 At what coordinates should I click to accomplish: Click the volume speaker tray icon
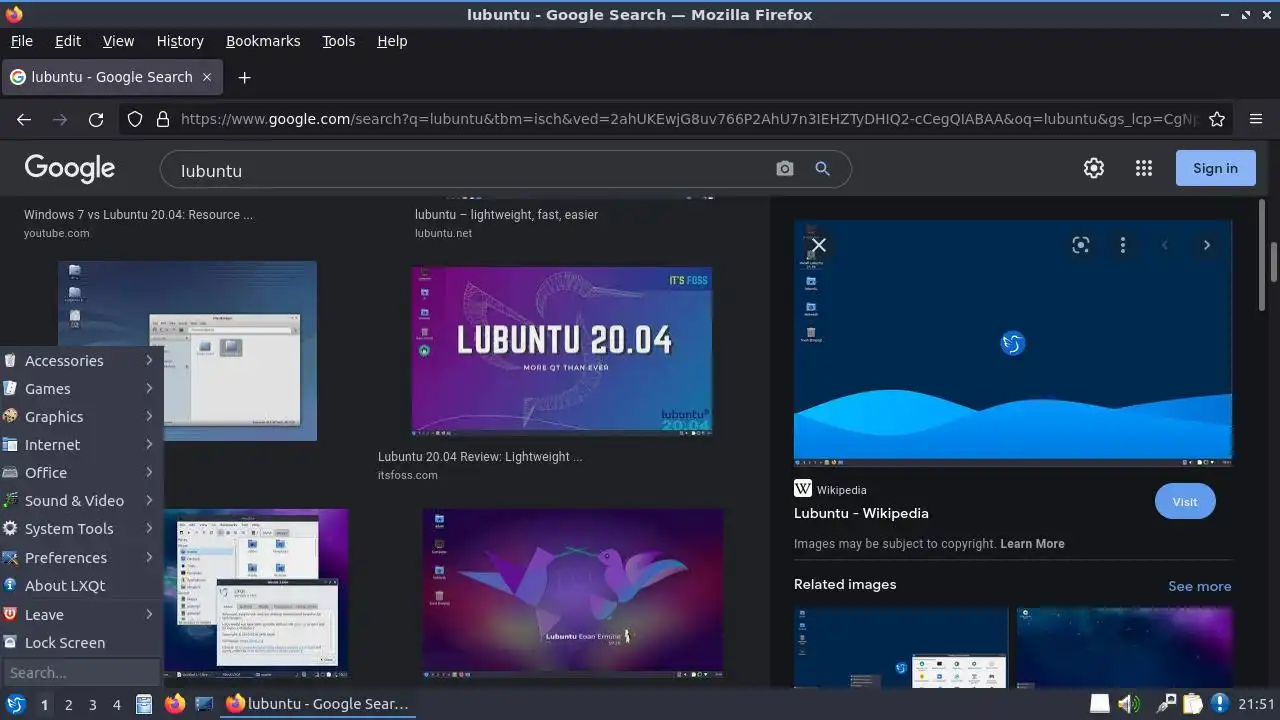click(1129, 704)
